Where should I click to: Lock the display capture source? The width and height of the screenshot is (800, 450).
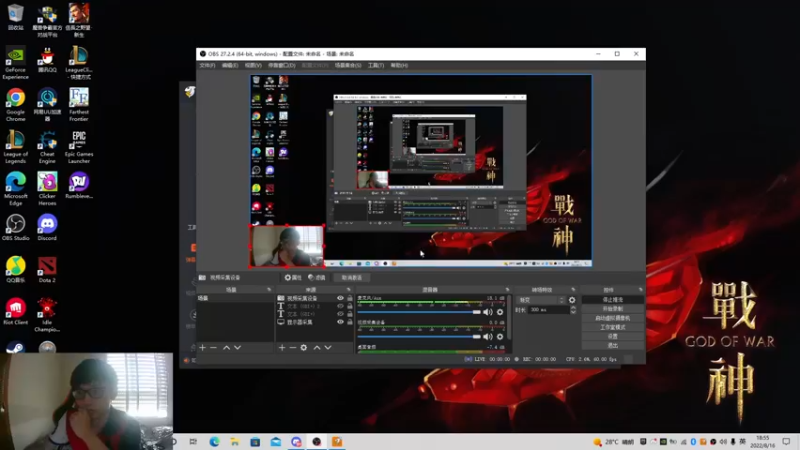point(349,322)
